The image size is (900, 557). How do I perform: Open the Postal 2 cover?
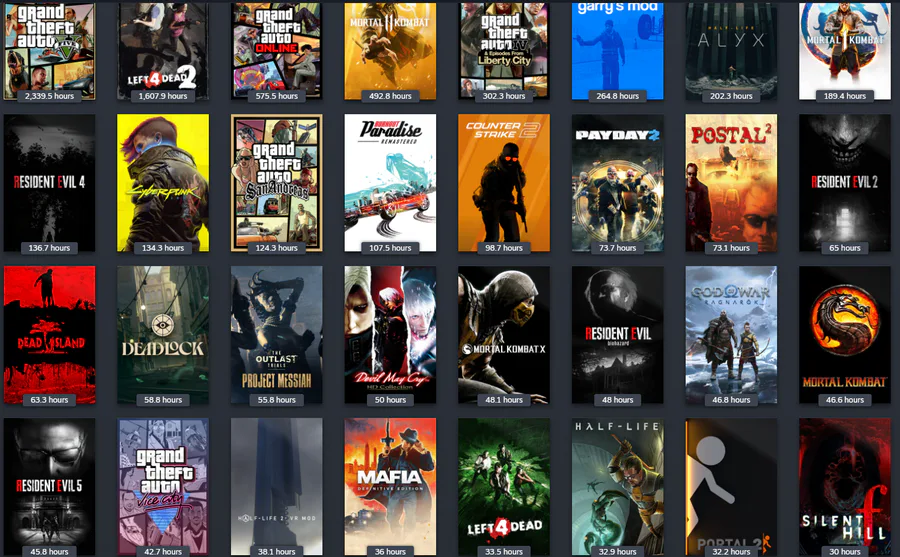731,183
